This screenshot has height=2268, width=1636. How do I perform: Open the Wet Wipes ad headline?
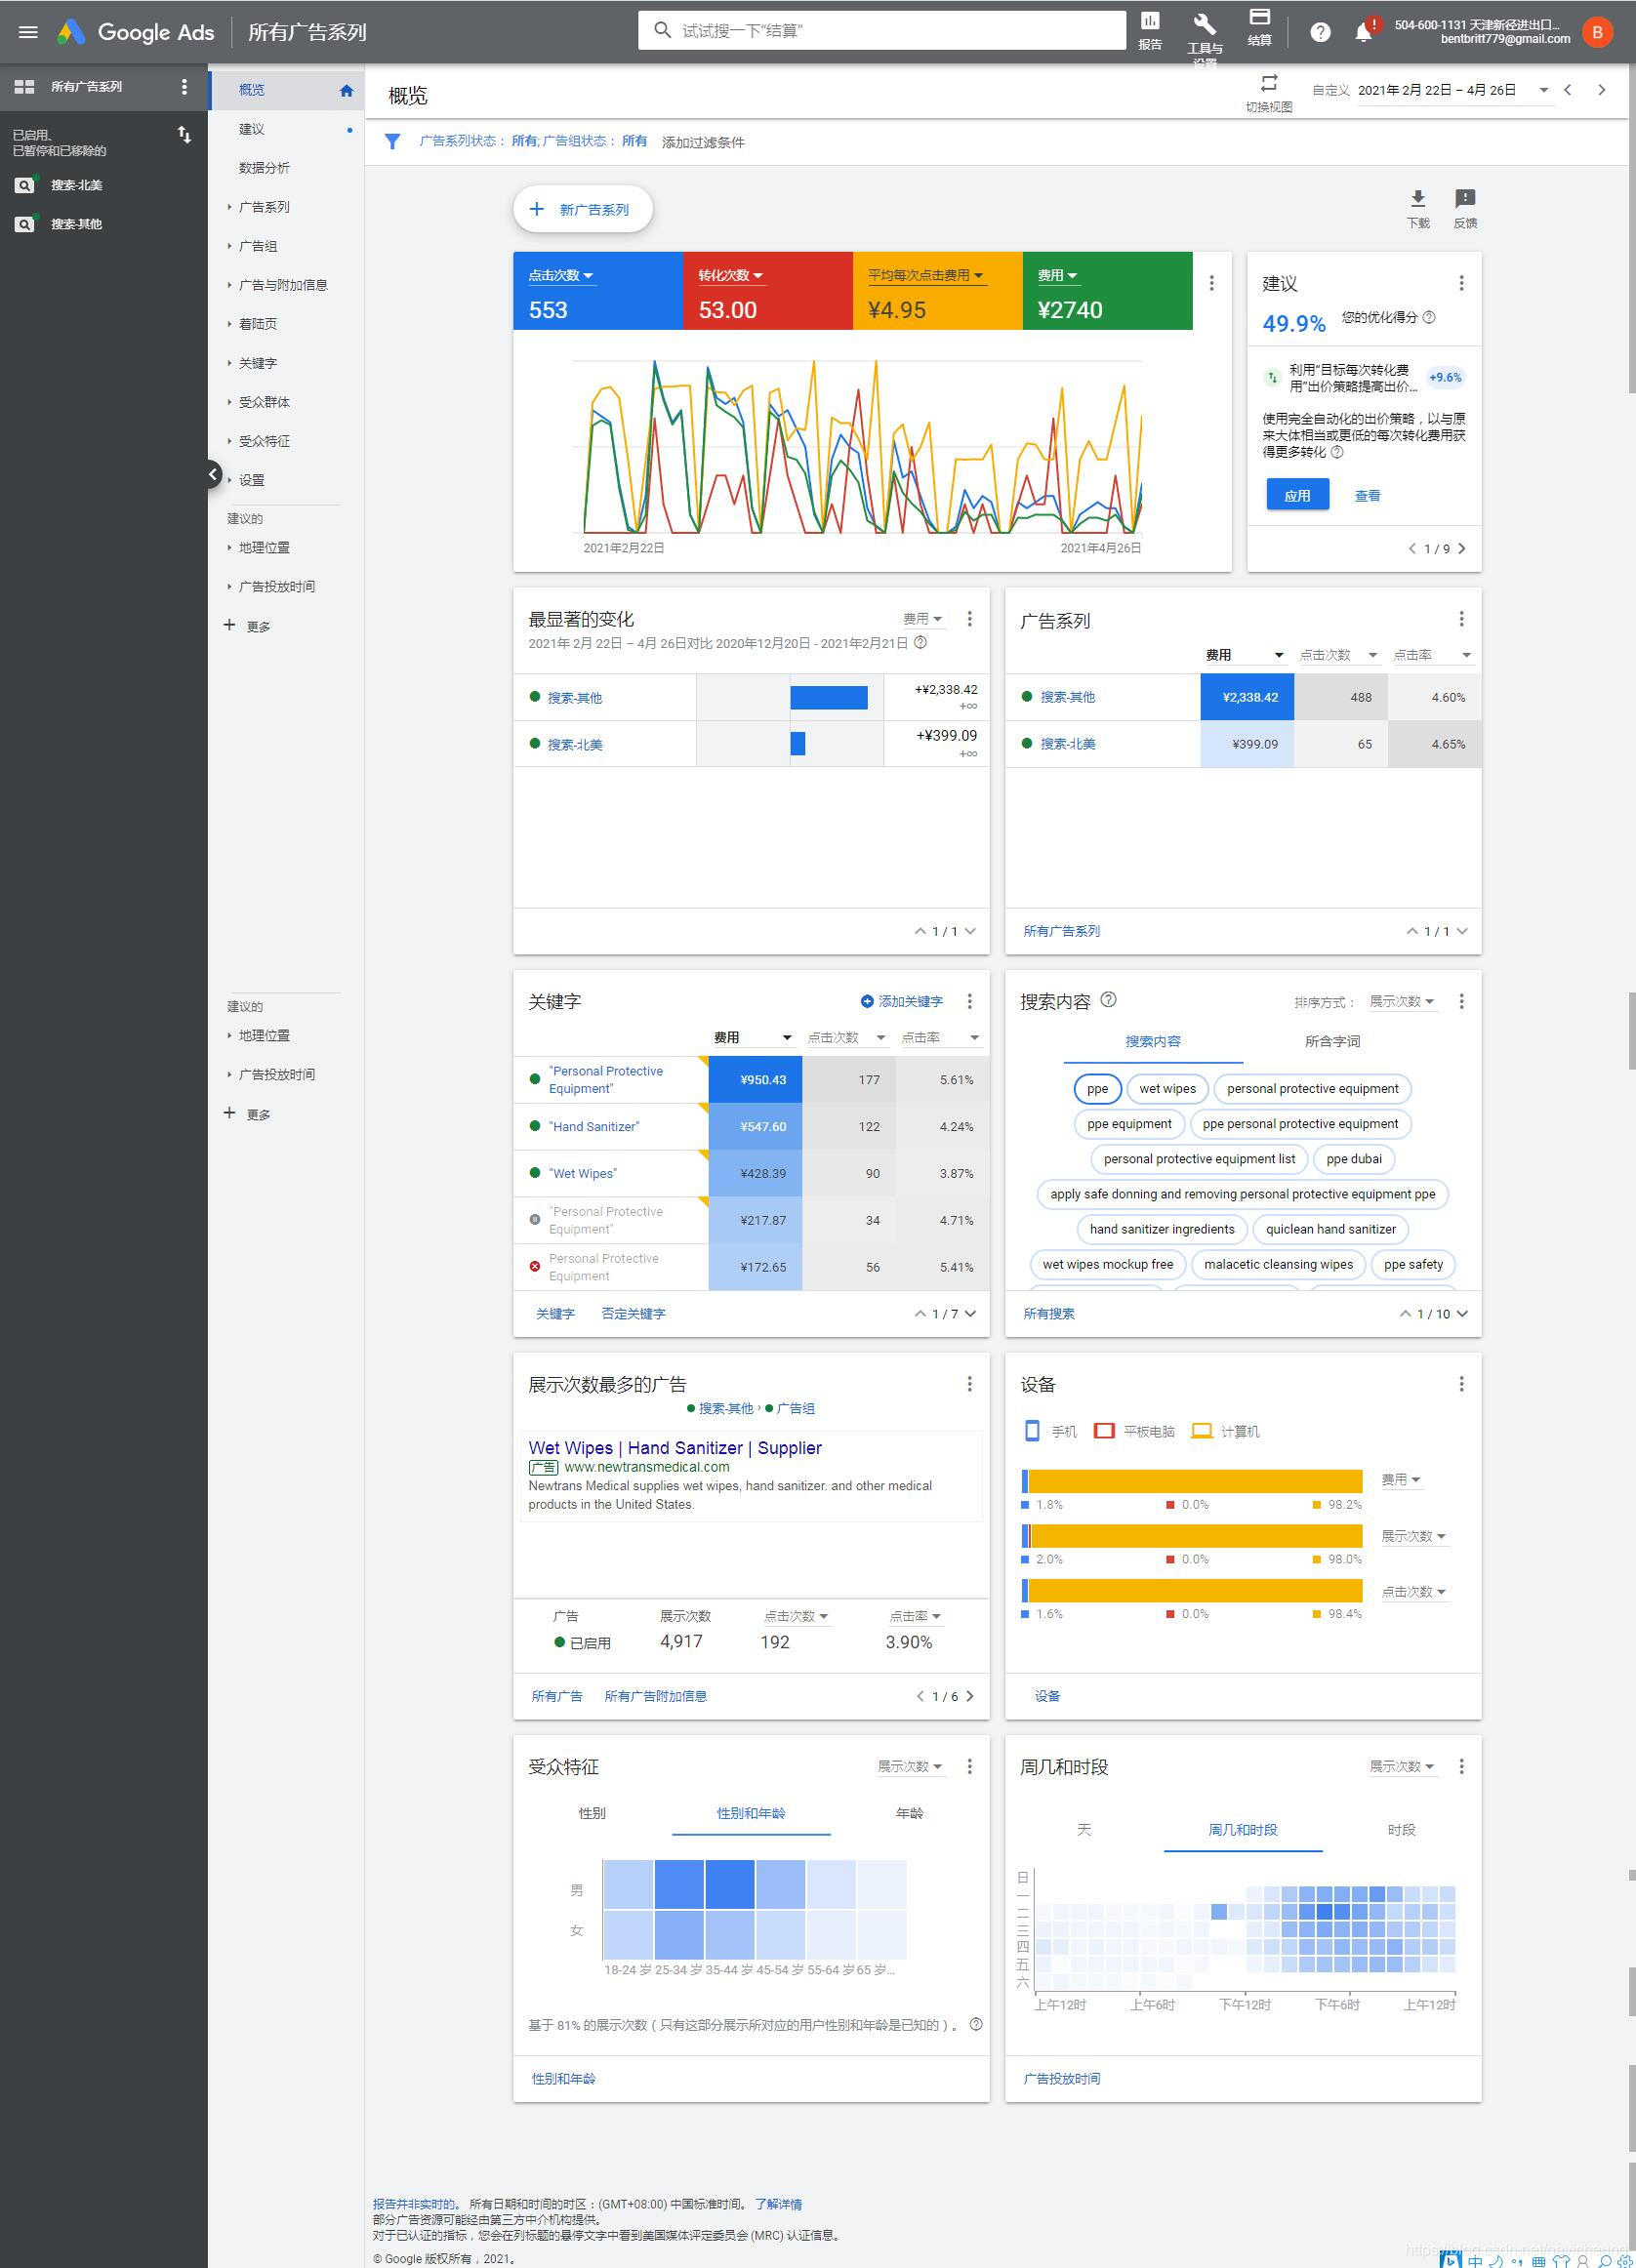pos(675,1448)
